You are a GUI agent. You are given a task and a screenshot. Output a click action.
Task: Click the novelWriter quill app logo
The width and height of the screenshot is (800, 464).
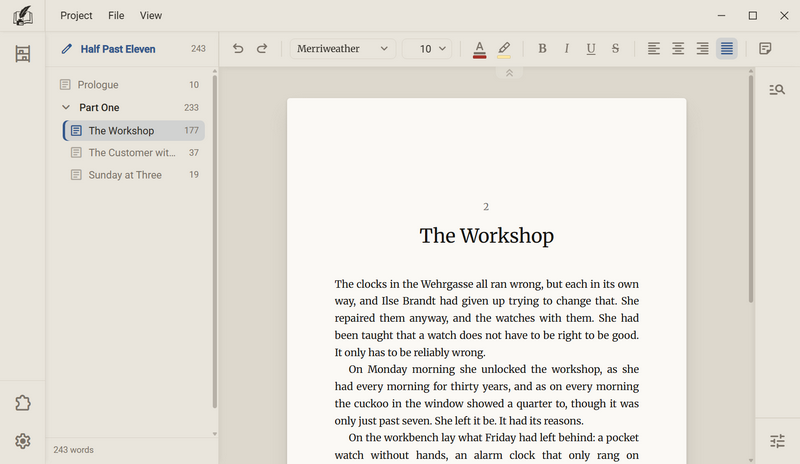(x=22, y=15)
